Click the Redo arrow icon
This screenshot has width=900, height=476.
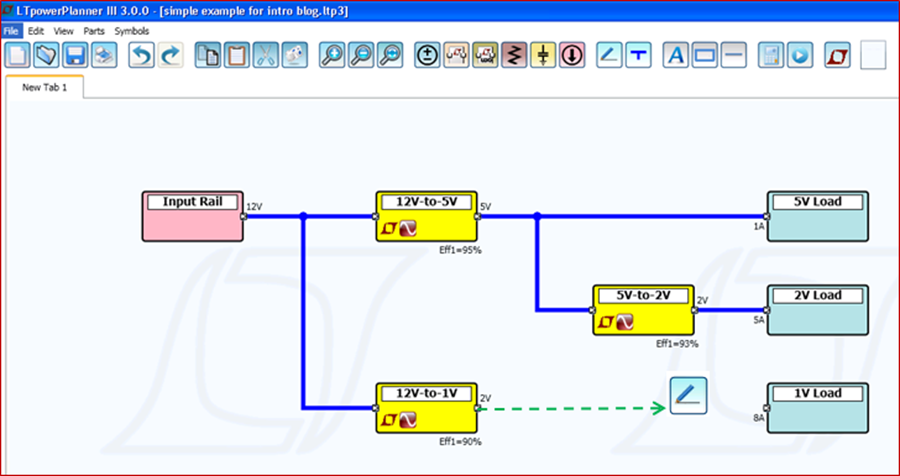tap(171, 54)
